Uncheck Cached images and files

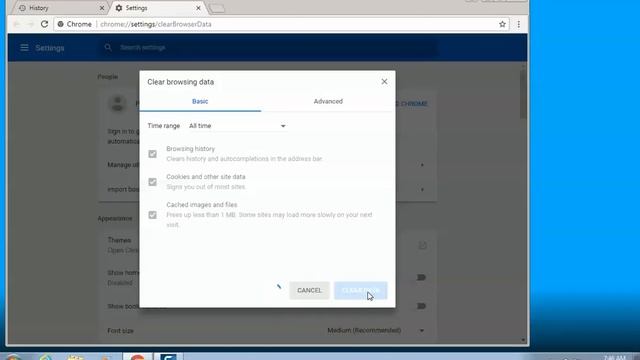point(152,215)
